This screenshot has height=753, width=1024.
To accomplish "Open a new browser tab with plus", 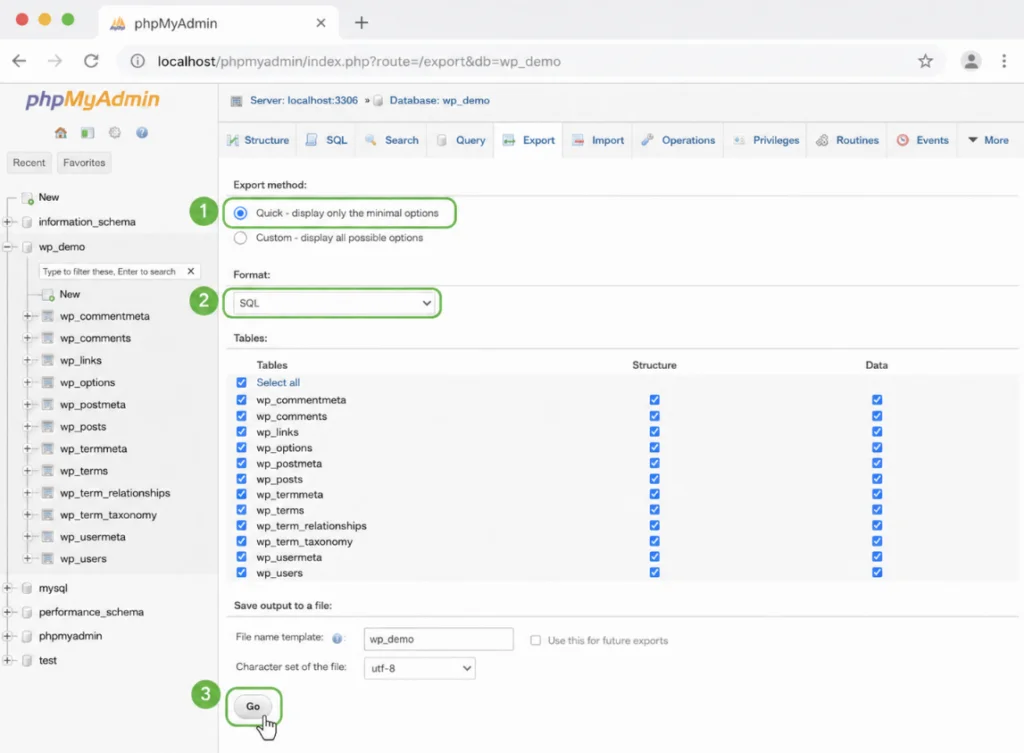I will pos(361,23).
